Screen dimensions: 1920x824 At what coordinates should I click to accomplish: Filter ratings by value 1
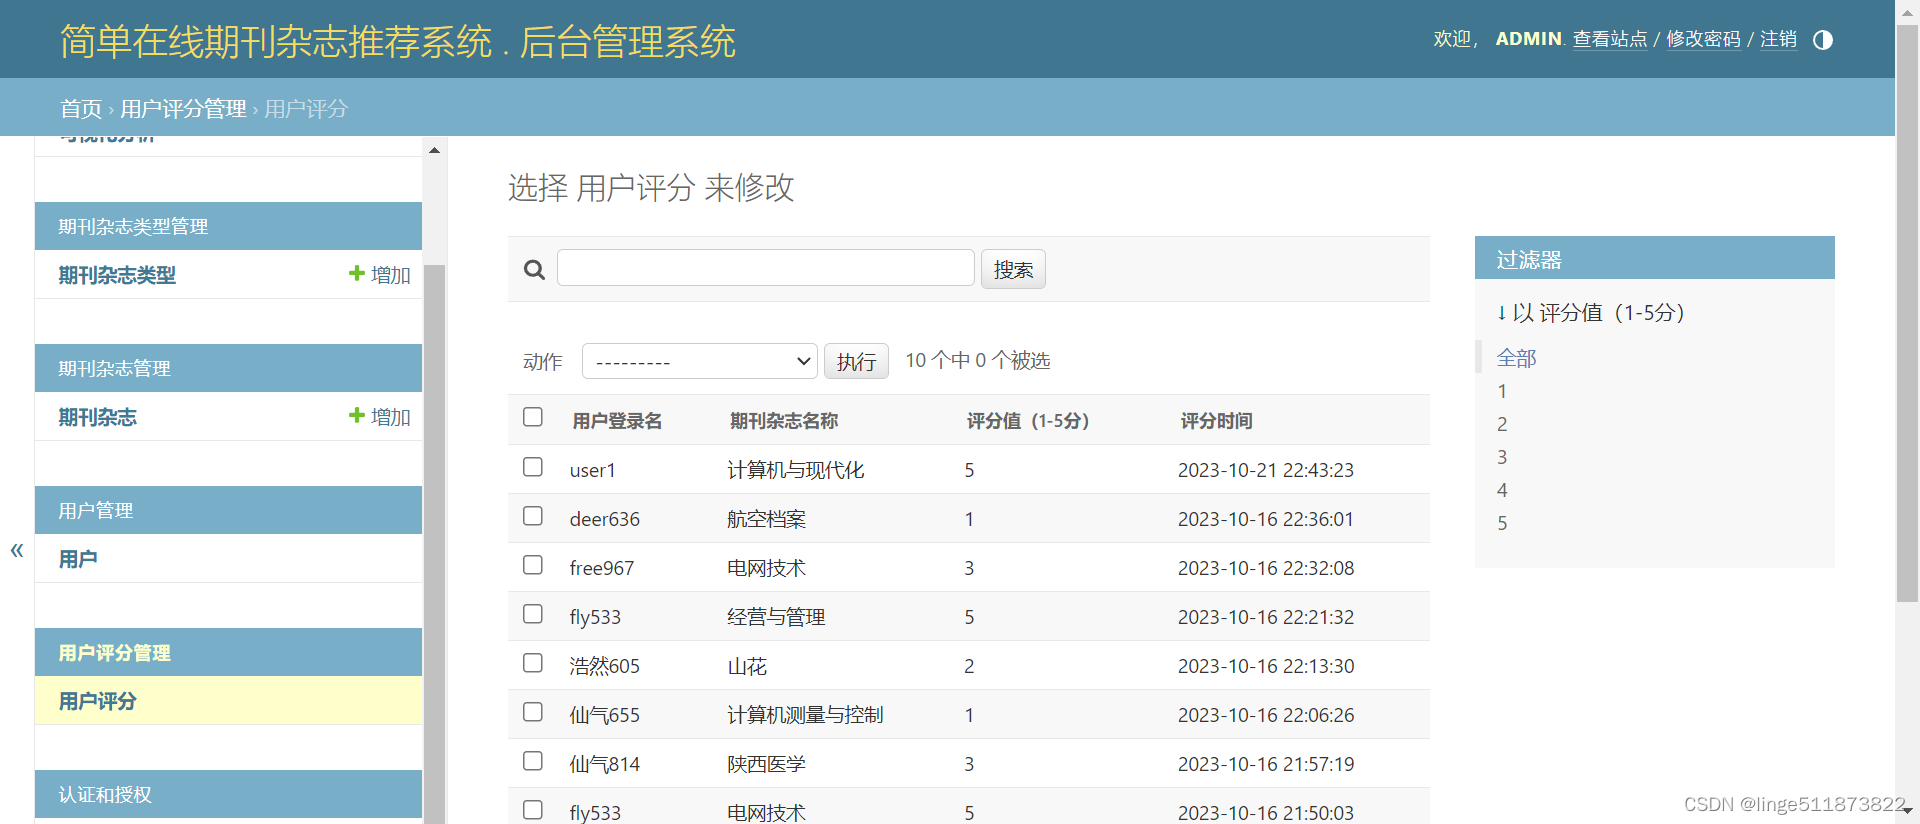(x=1502, y=391)
